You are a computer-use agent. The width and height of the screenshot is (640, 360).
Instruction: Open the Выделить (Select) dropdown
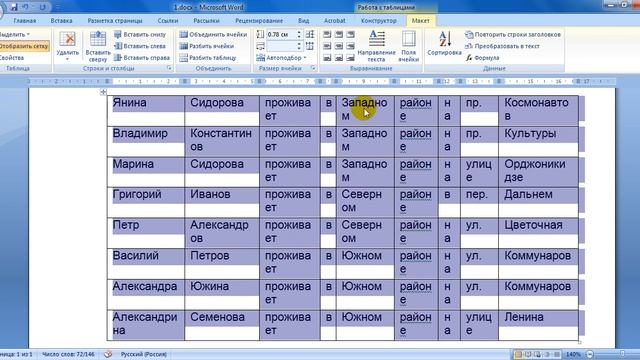click(16, 35)
